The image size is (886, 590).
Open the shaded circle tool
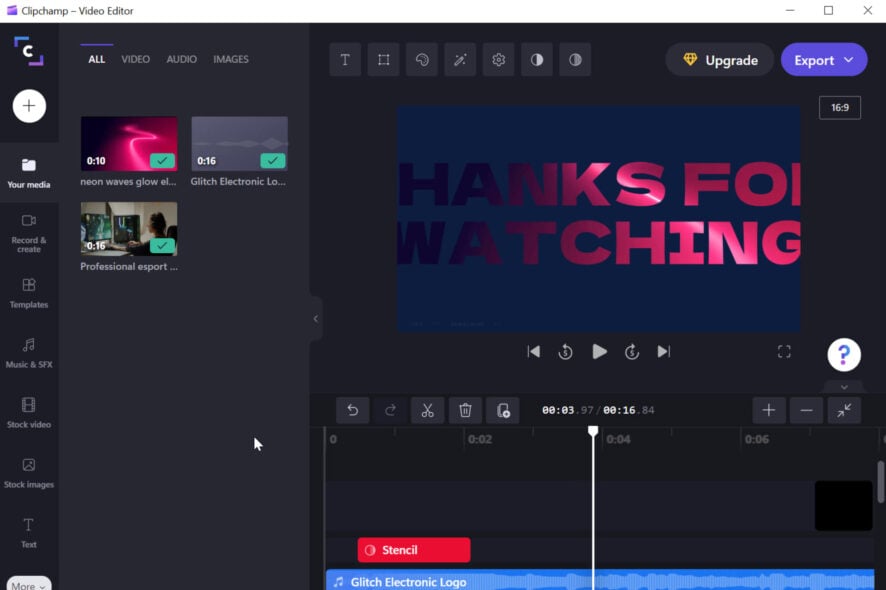575,59
